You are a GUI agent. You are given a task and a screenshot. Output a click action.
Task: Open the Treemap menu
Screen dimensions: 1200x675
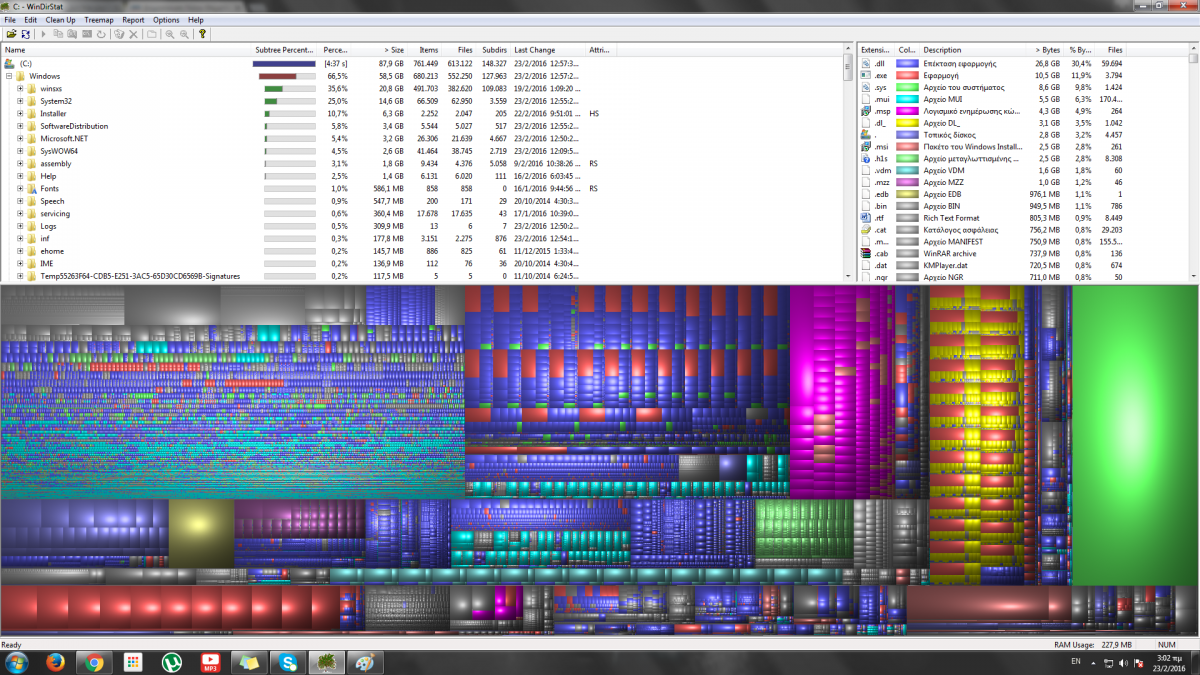click(x=98, y=20)
